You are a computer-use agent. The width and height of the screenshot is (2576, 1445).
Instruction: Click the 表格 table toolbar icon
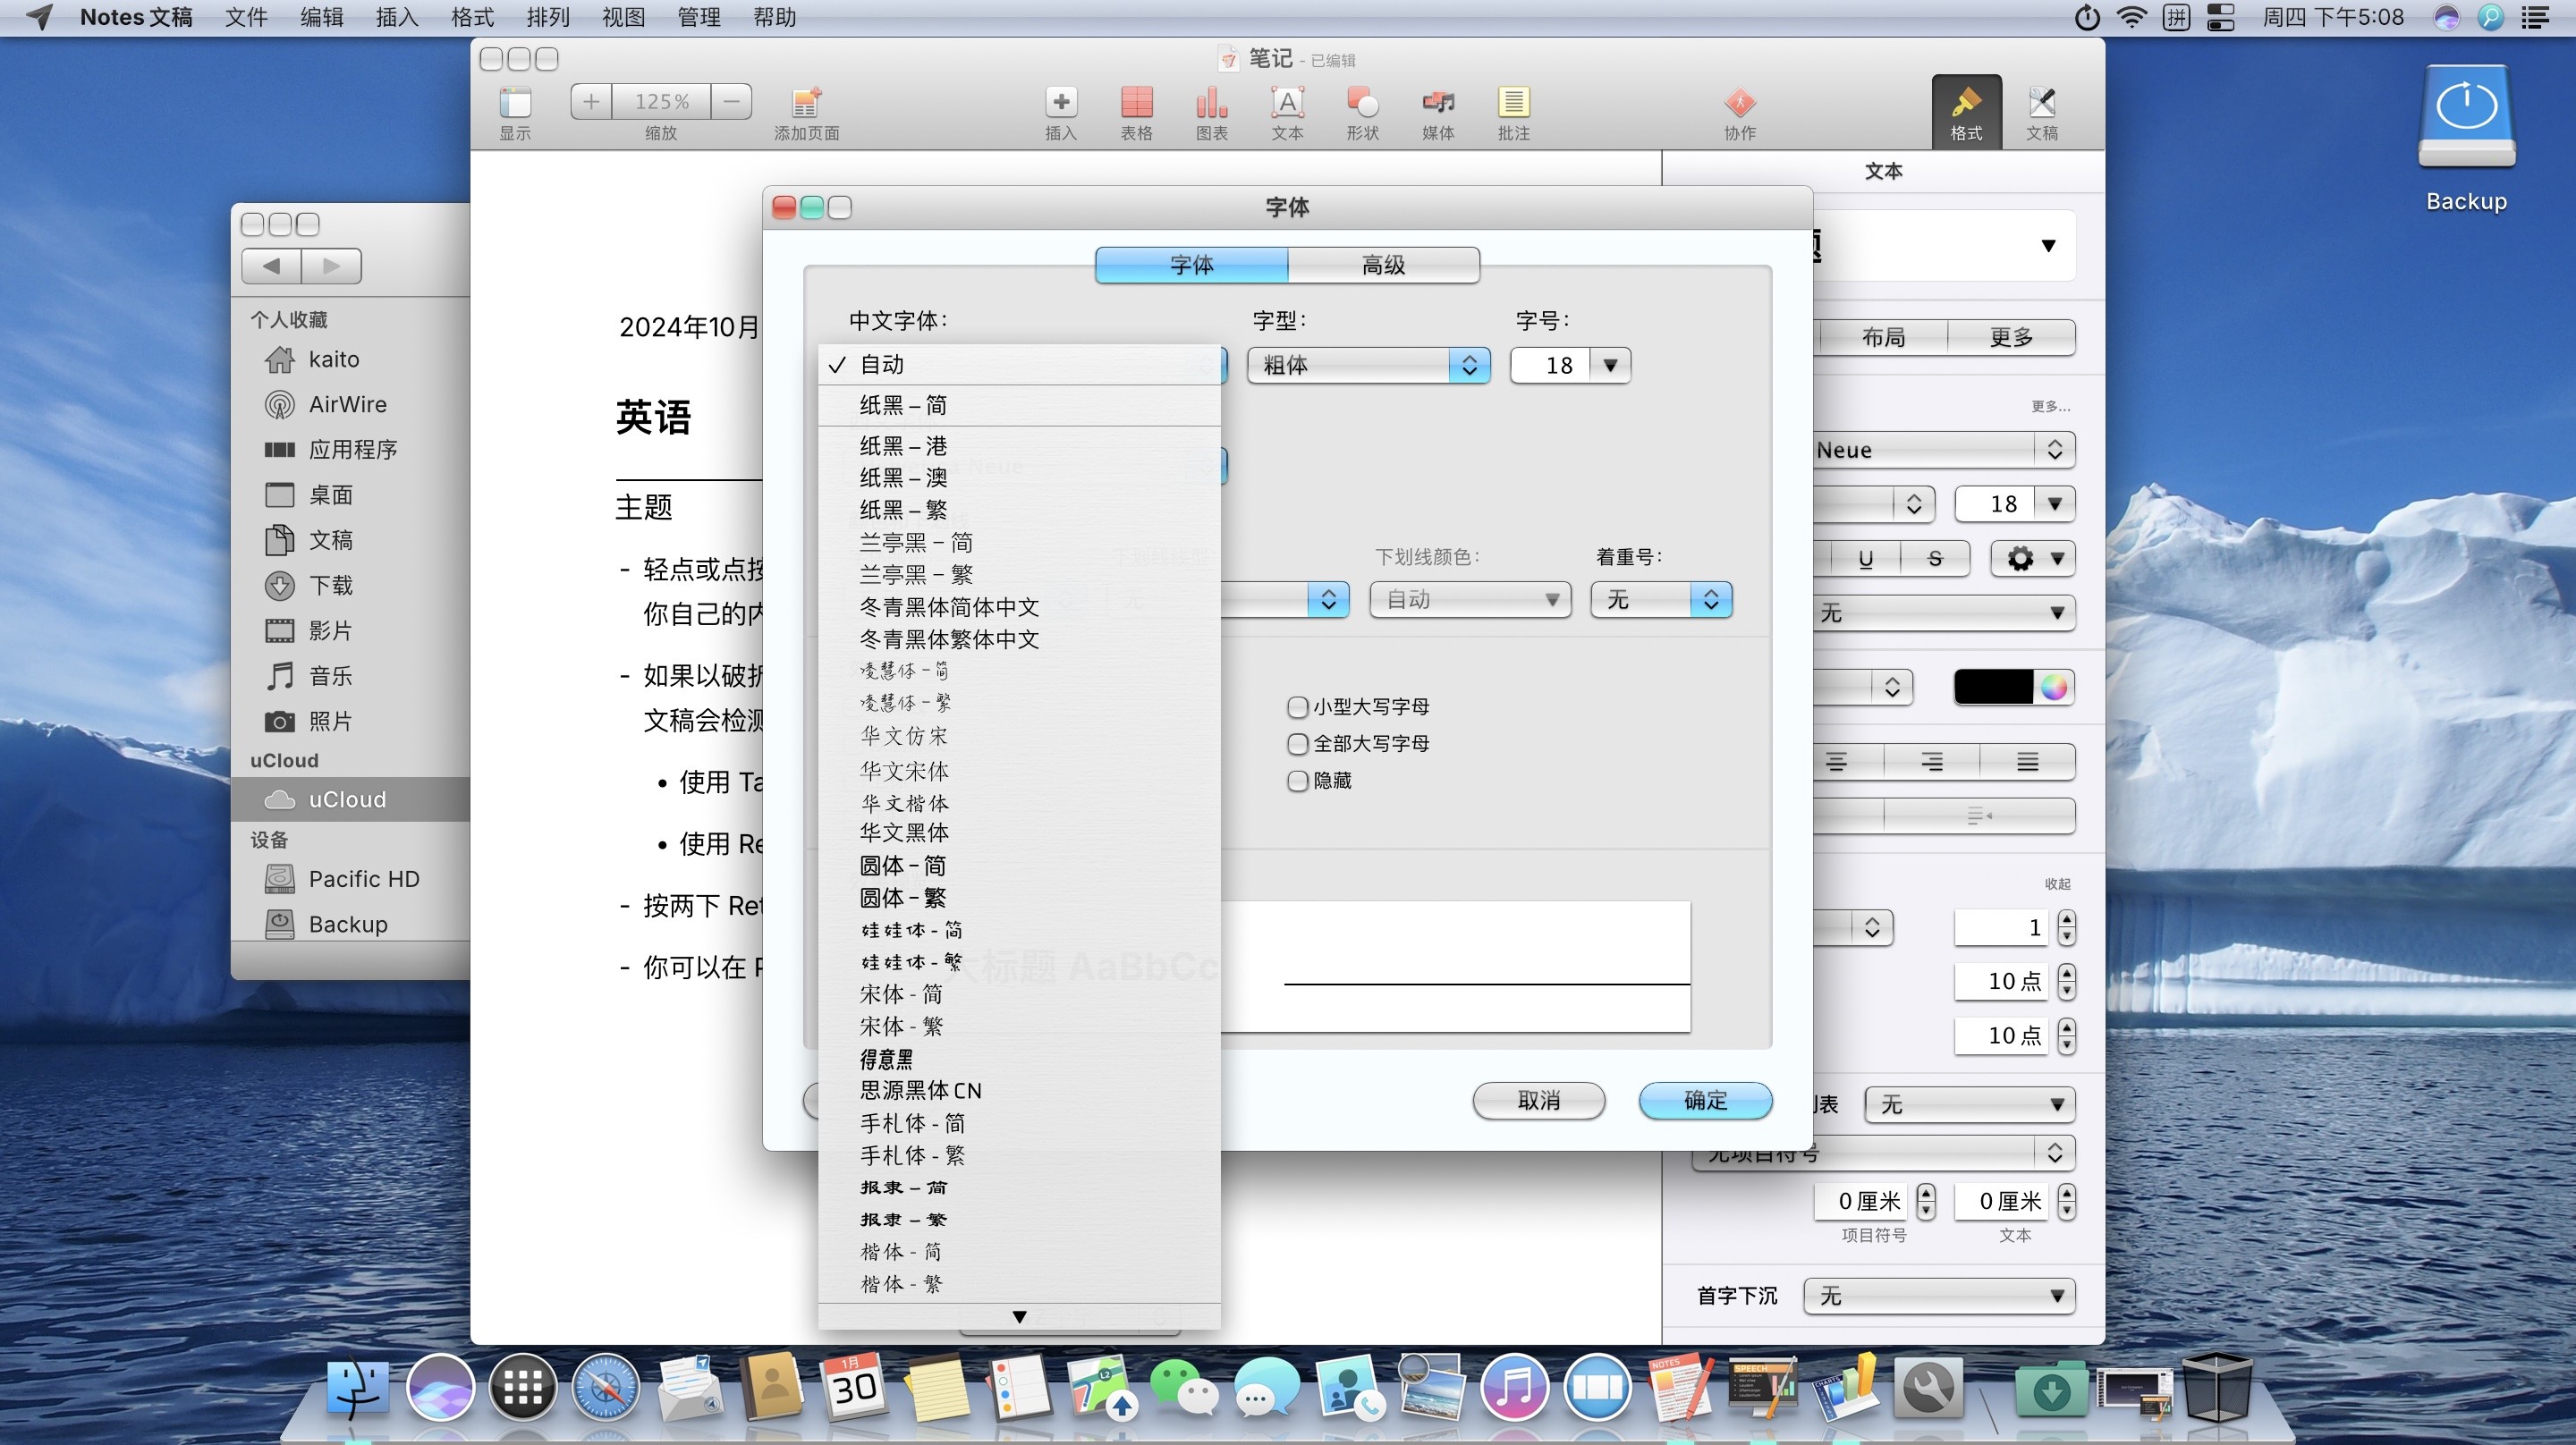click(x=1136, y=102)
